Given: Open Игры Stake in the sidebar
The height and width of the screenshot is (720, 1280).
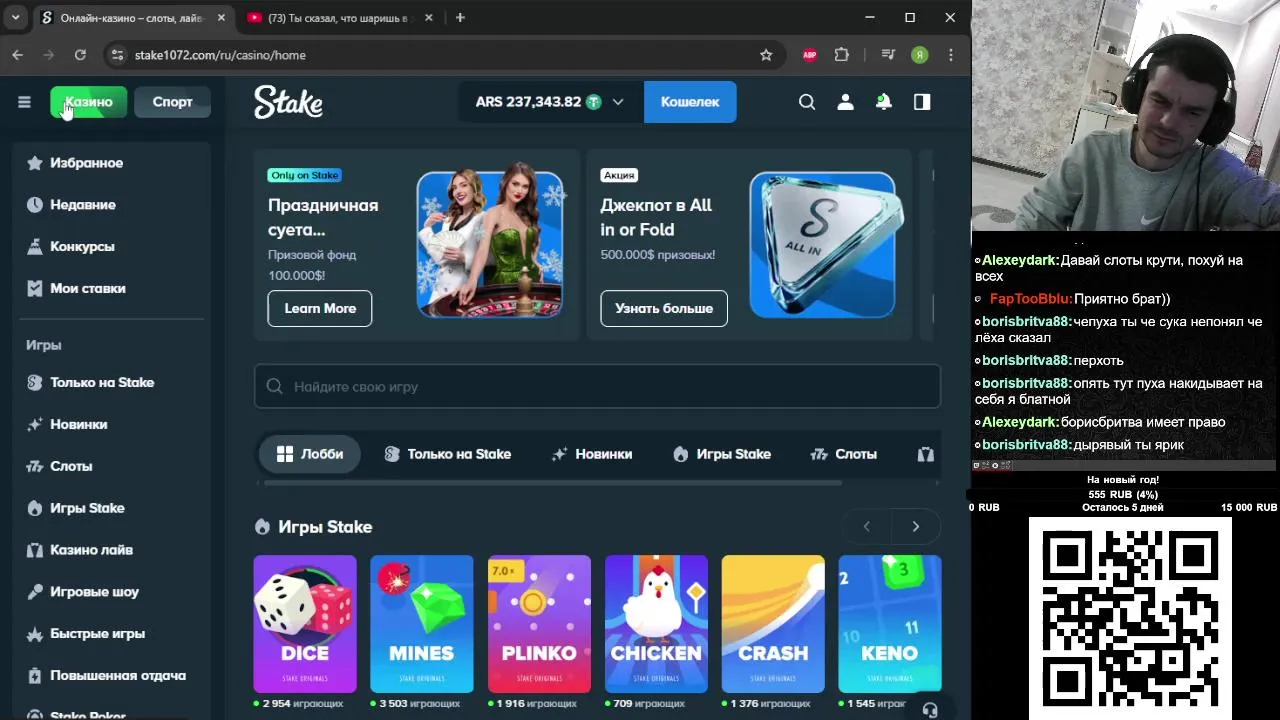Looking at the screenshot, I should [112, 509].
